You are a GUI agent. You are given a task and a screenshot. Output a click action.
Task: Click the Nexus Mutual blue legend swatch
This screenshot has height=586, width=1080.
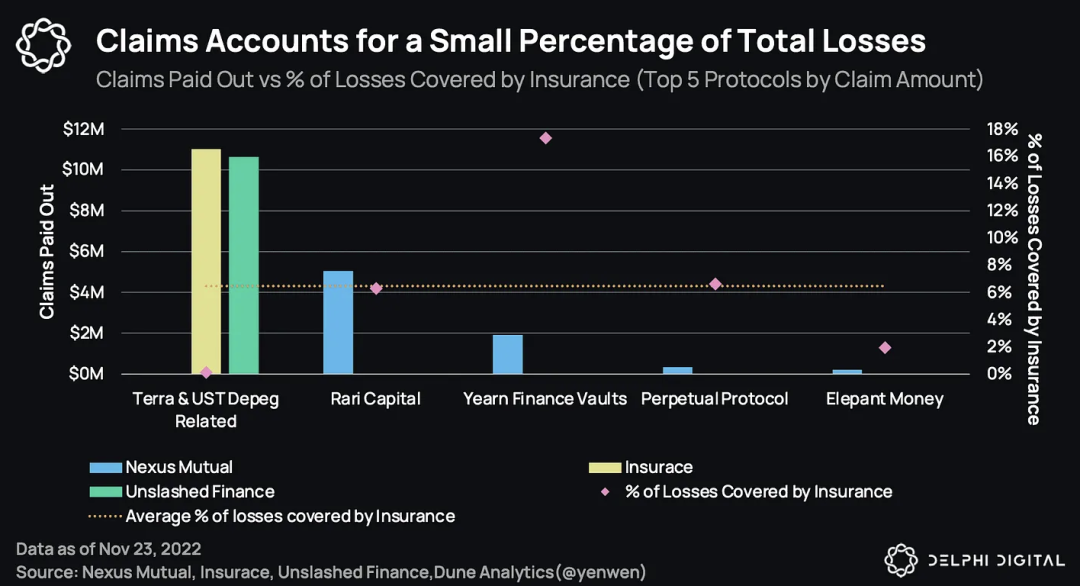(x=103, y=467)
